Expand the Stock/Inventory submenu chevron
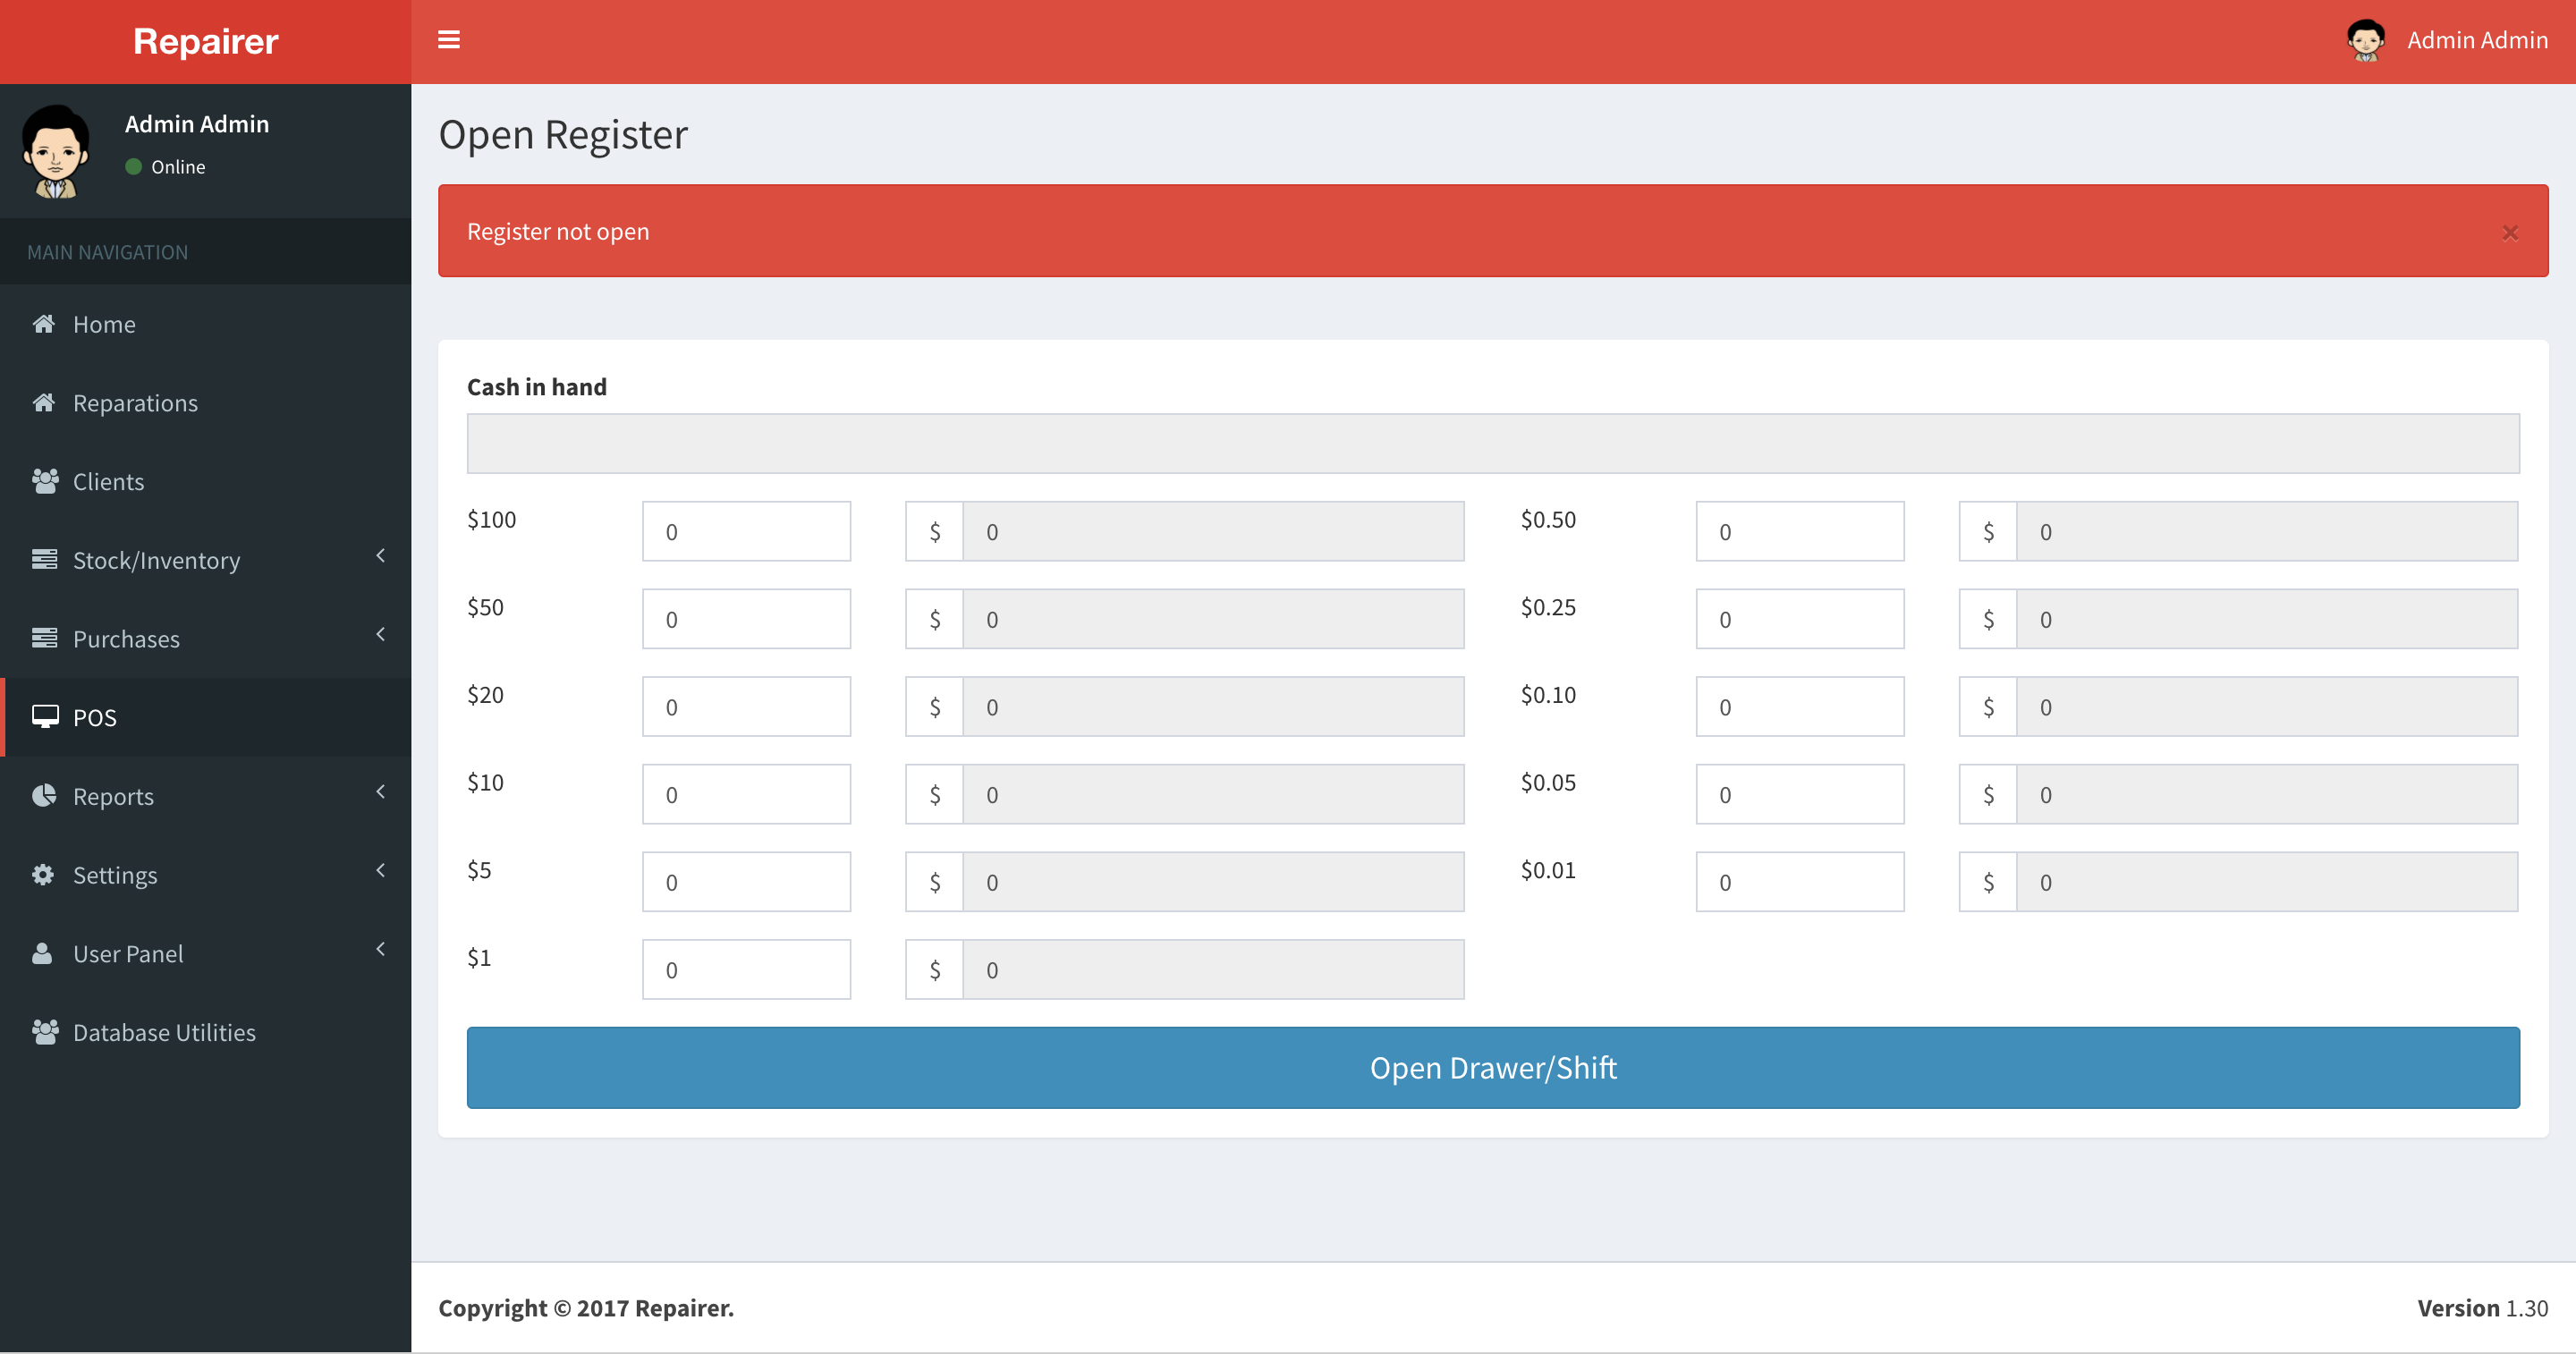 tap(380, 556)
